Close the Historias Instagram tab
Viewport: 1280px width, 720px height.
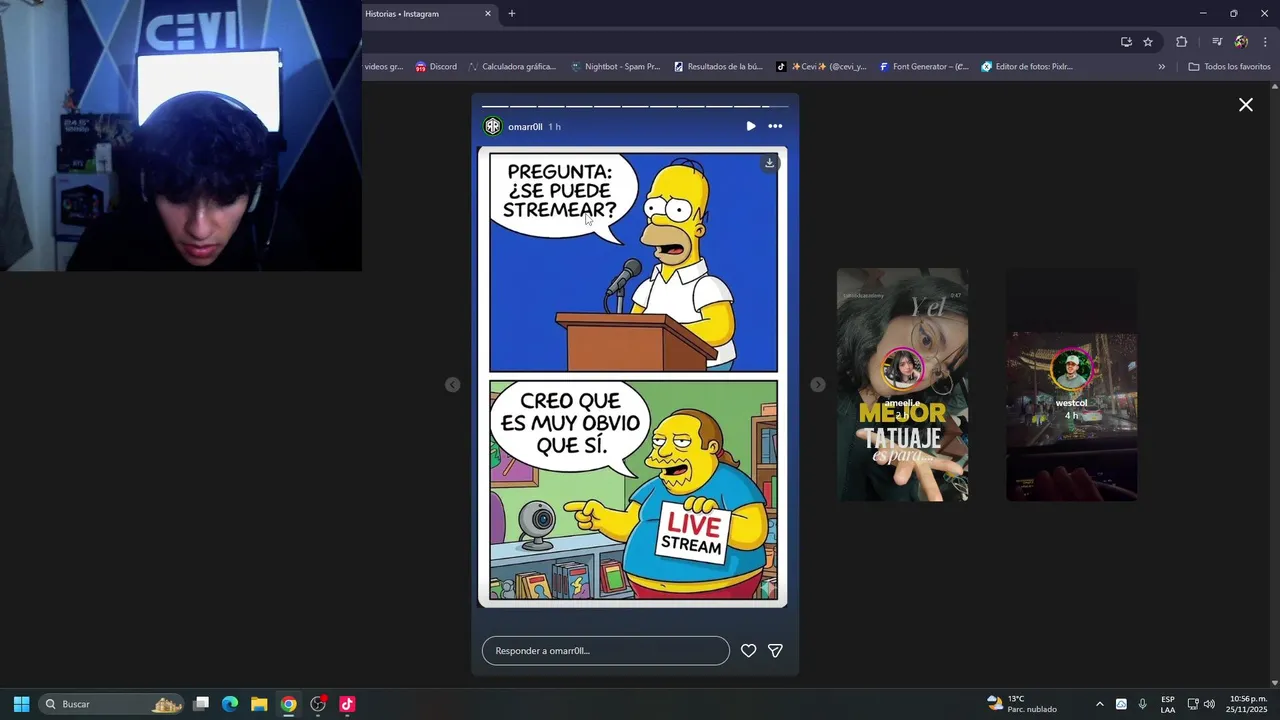[x=488, y=14]
